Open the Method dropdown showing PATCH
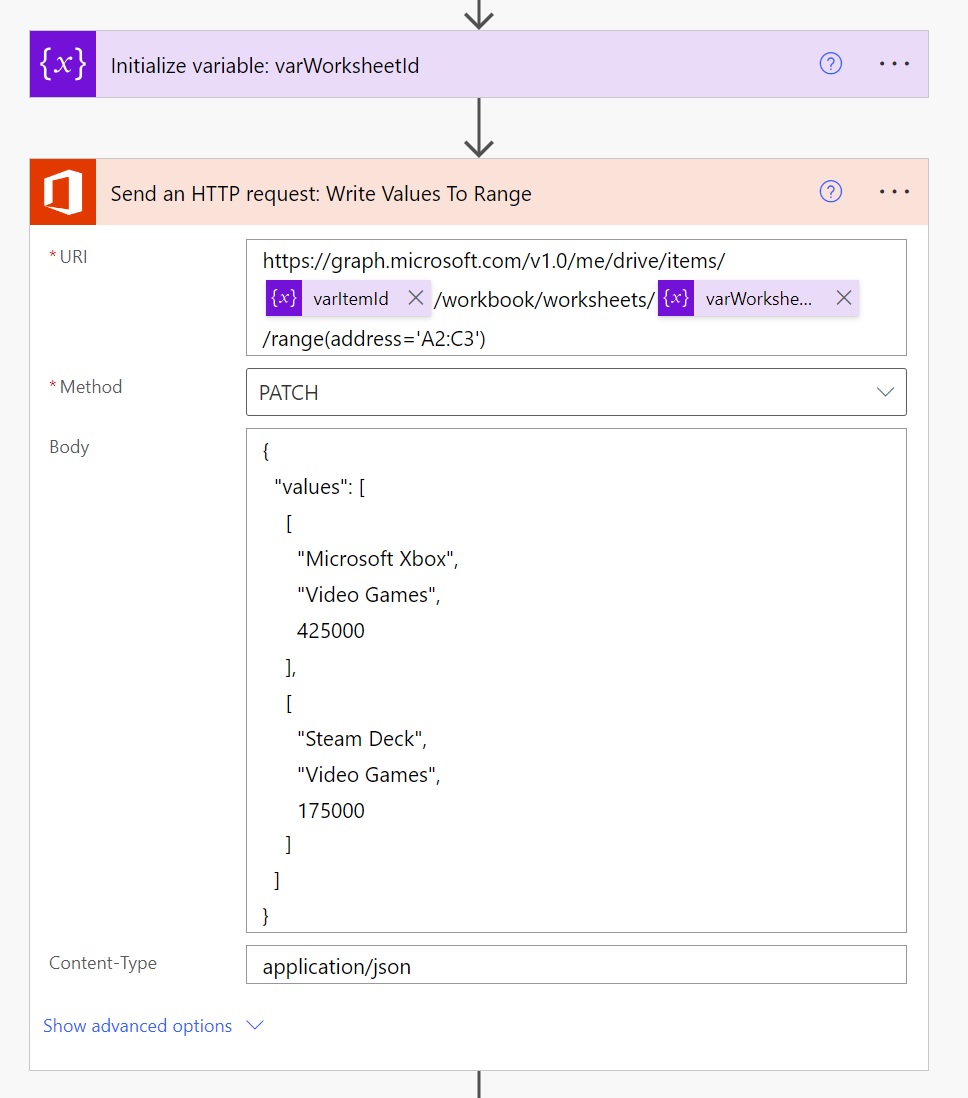 click(576, 392)
